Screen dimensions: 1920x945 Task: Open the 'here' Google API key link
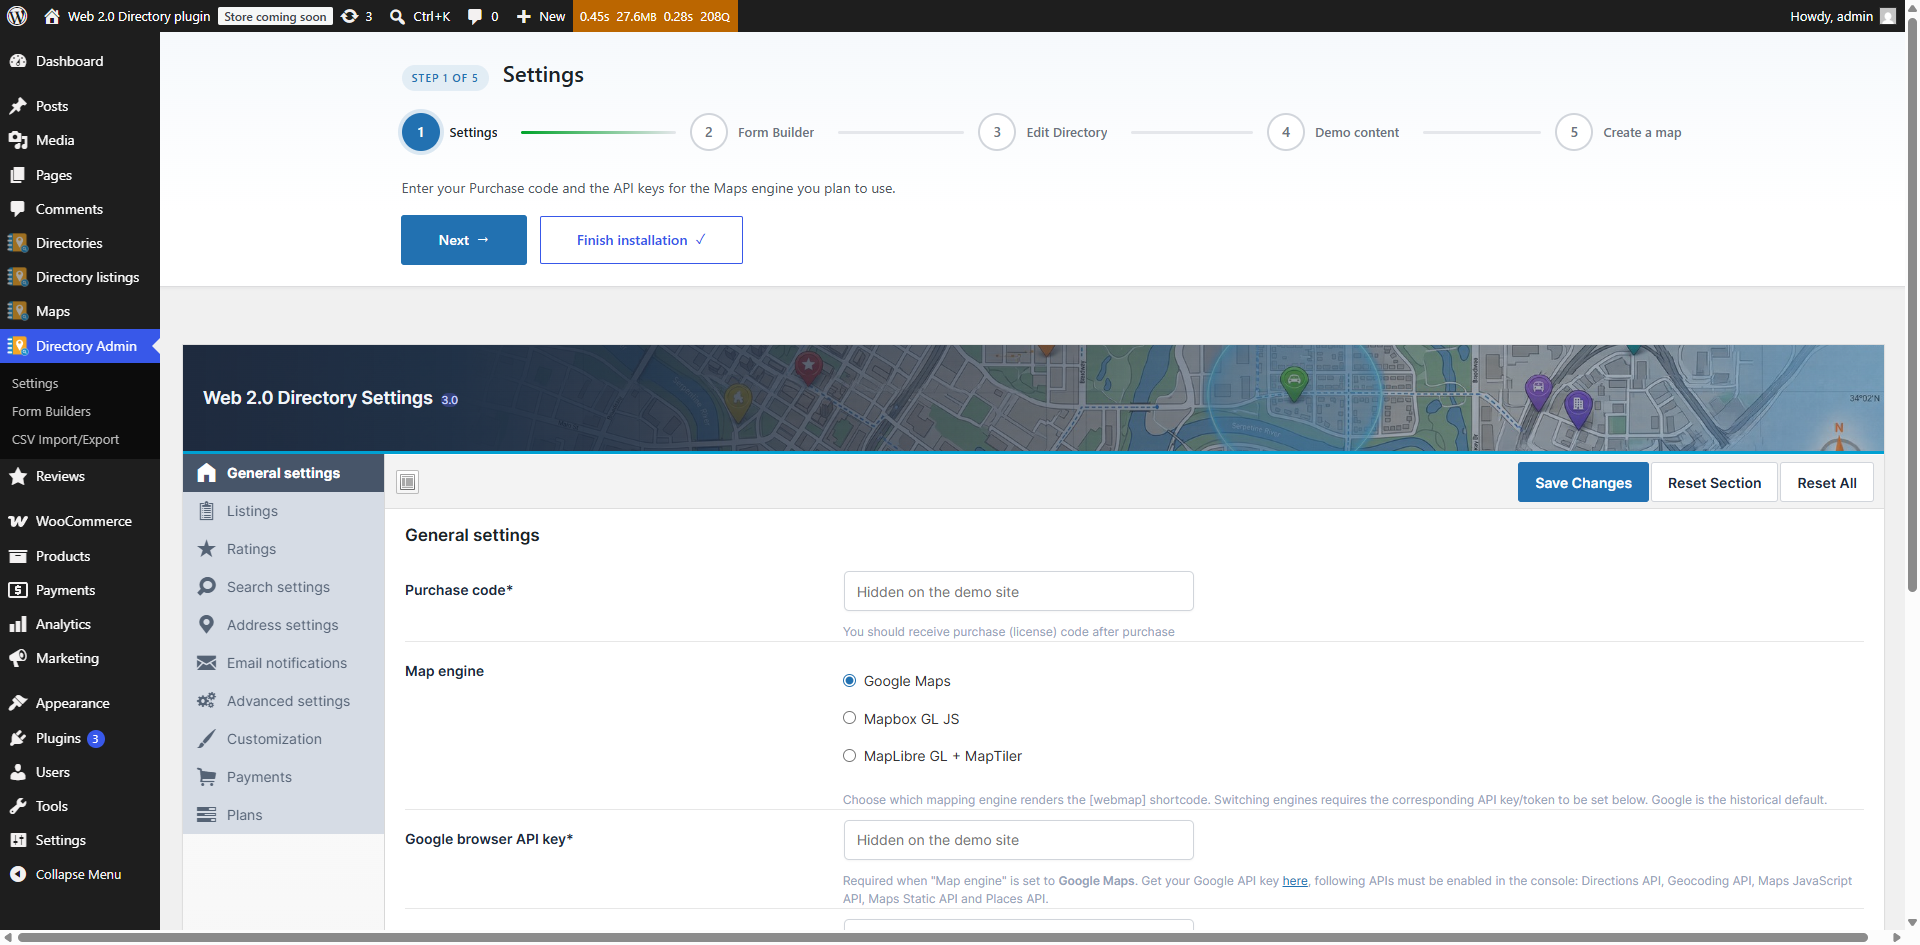pos(1295,881)
